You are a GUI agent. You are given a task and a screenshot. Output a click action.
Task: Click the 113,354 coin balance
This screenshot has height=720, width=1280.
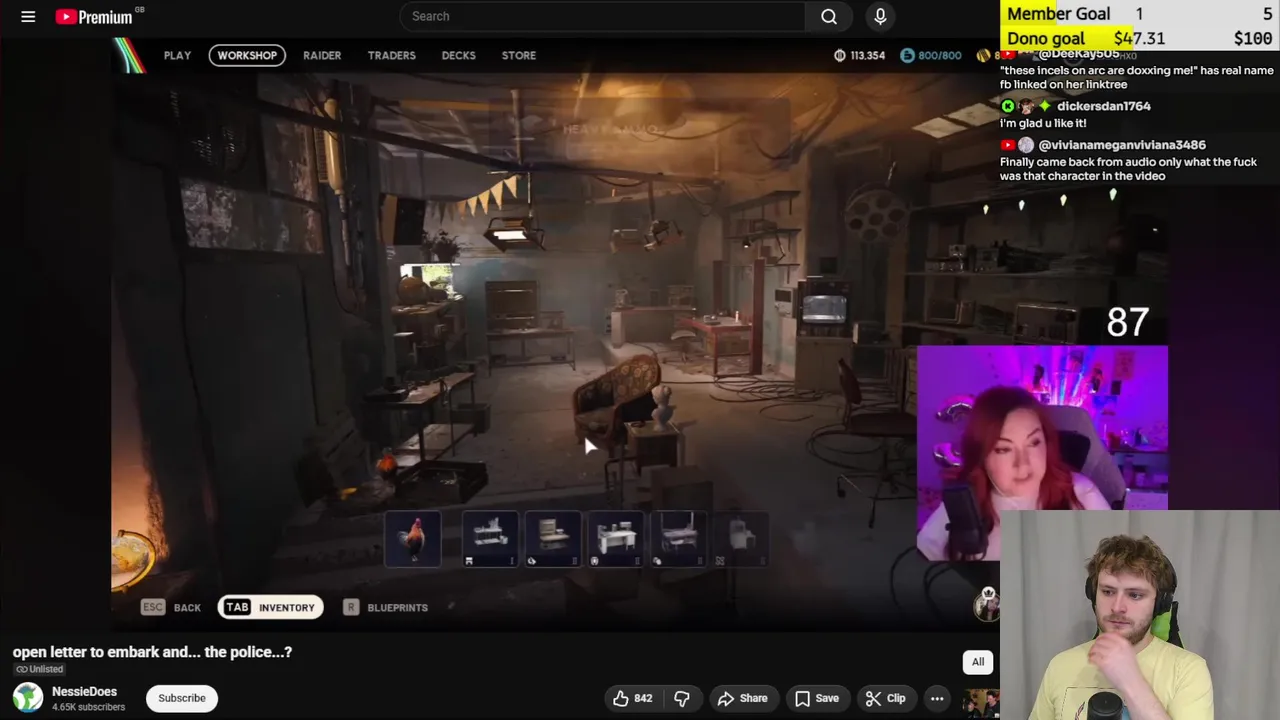[859, 55]
